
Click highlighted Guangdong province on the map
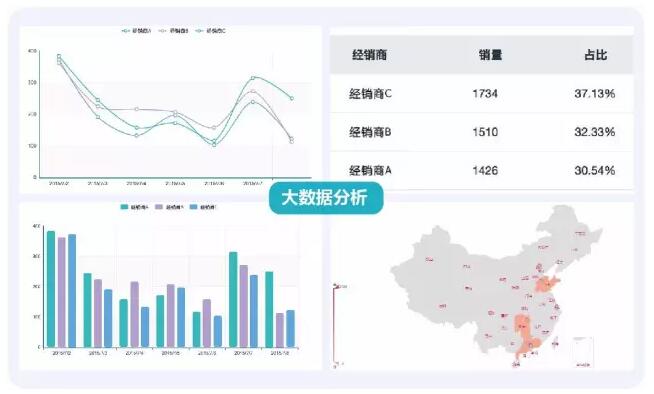529,346
